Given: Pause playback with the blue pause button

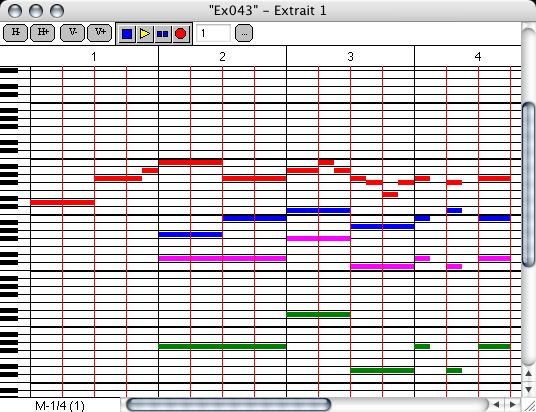Looking at the screenshot, I should point(163,34).
